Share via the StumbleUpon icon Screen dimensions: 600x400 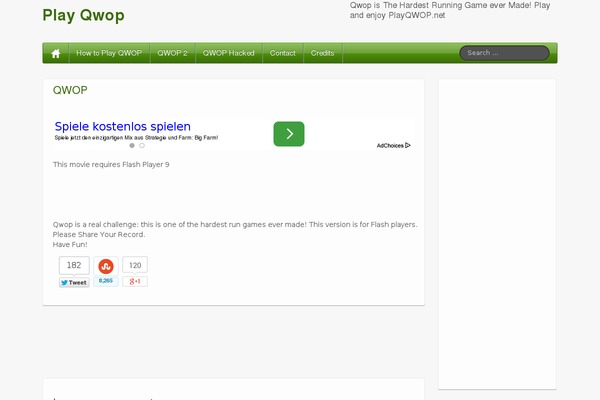click(x=106, y=266)
